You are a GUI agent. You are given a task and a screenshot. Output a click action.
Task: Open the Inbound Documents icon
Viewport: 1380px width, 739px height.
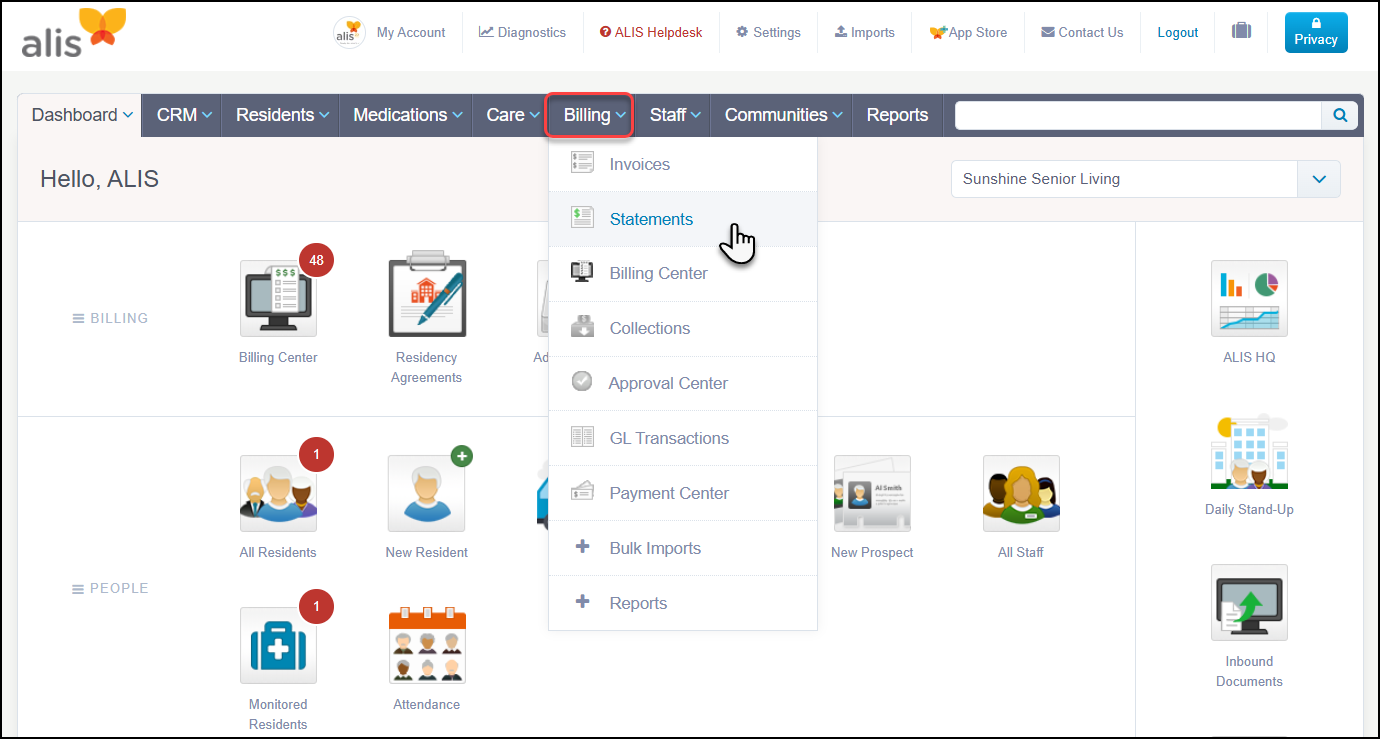[1249, 602]
